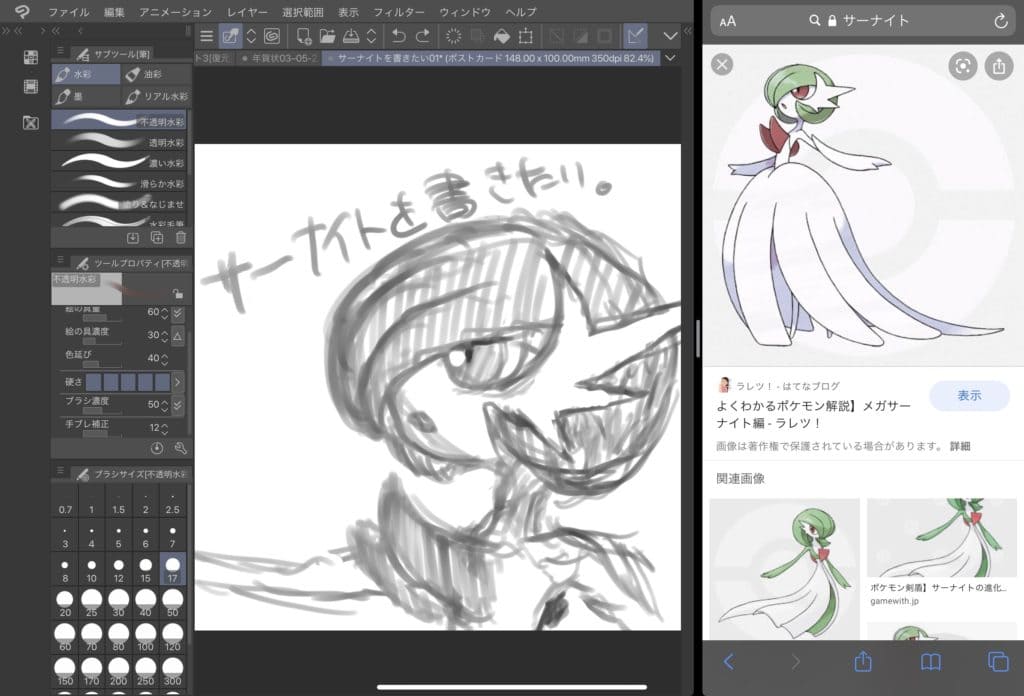Viewport: 1024px width, 696px height.
Task: Open the フィルター menu
Action: pyautogui.click(x=398, y=12)
